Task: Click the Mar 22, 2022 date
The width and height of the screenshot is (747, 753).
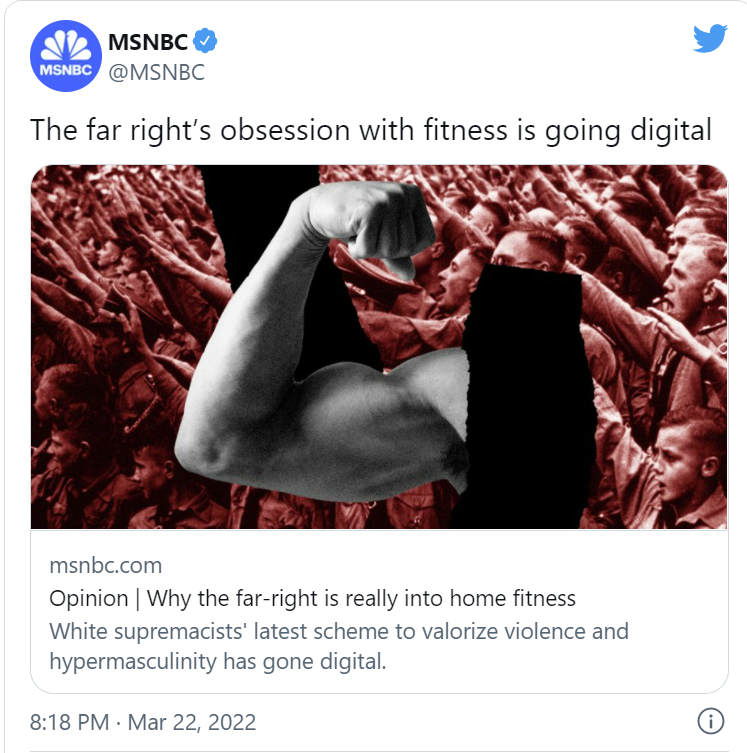Action: pyautogui.click(x=192, y=722)
